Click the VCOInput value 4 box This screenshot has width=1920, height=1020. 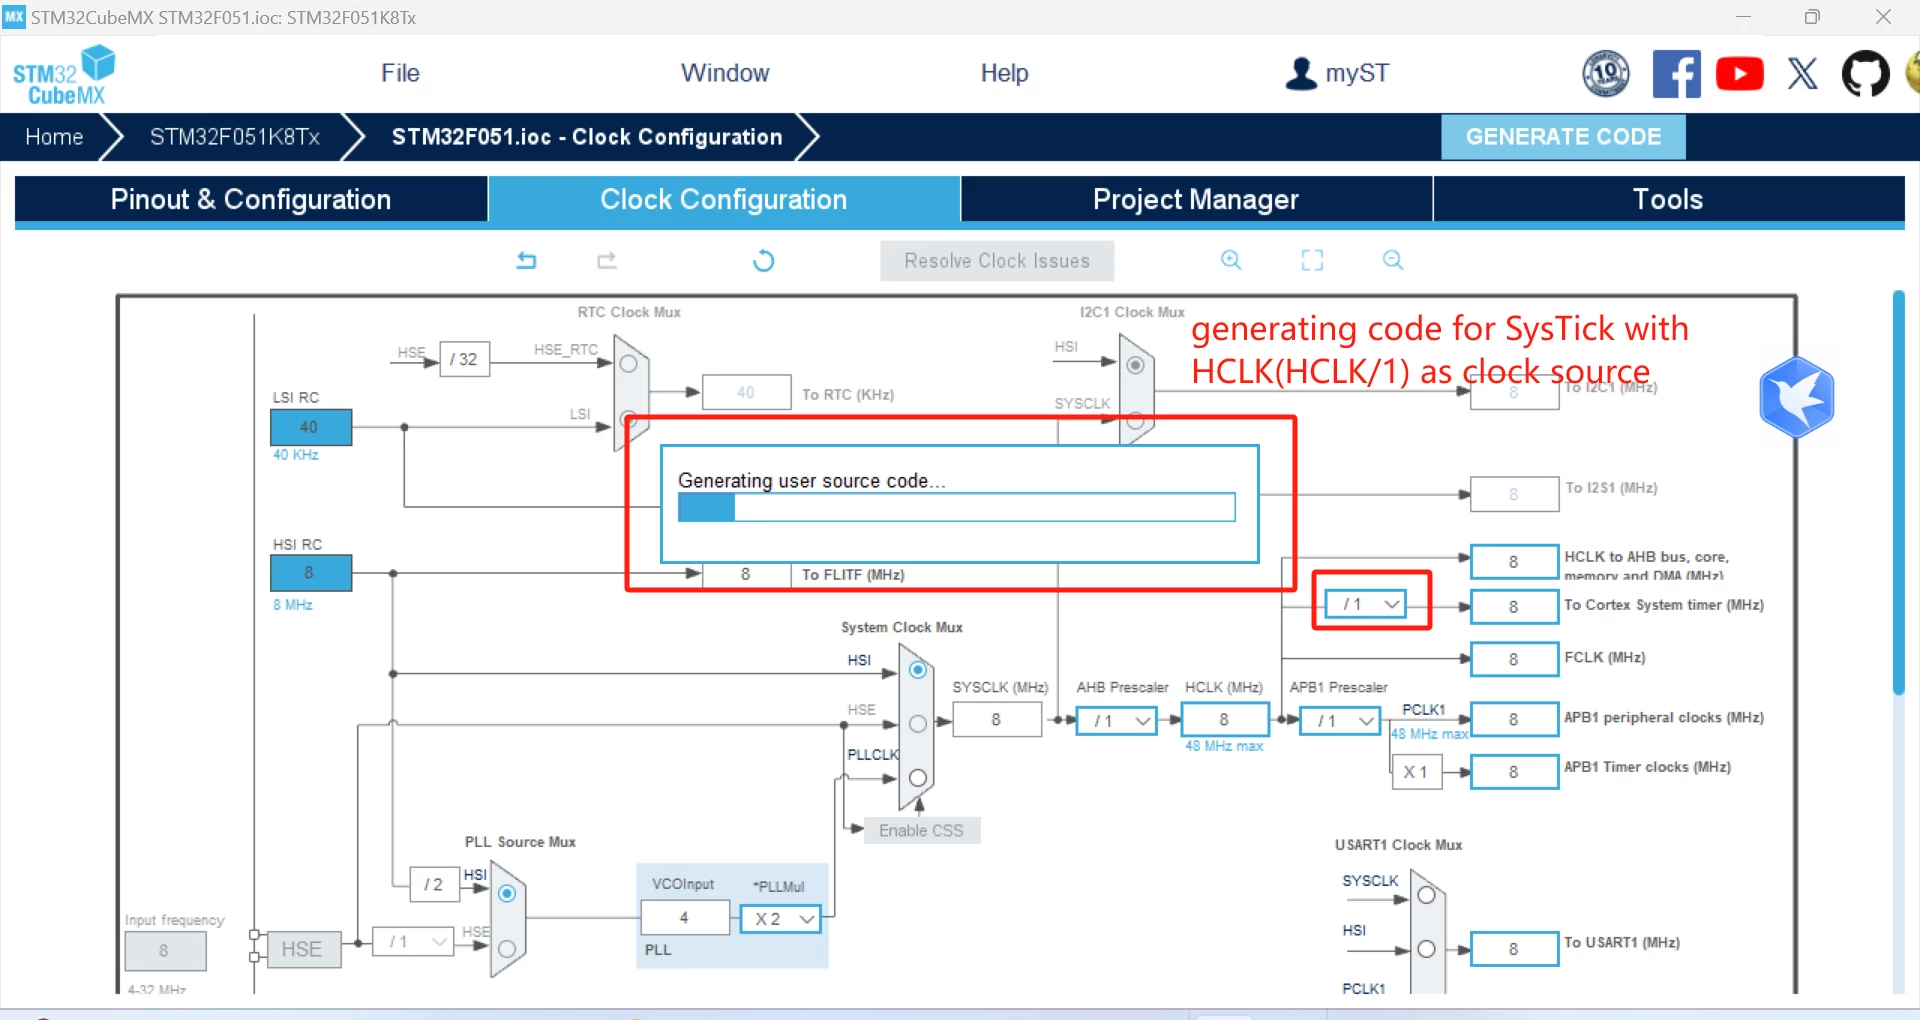pyautogui.click(x=685, y=918)
